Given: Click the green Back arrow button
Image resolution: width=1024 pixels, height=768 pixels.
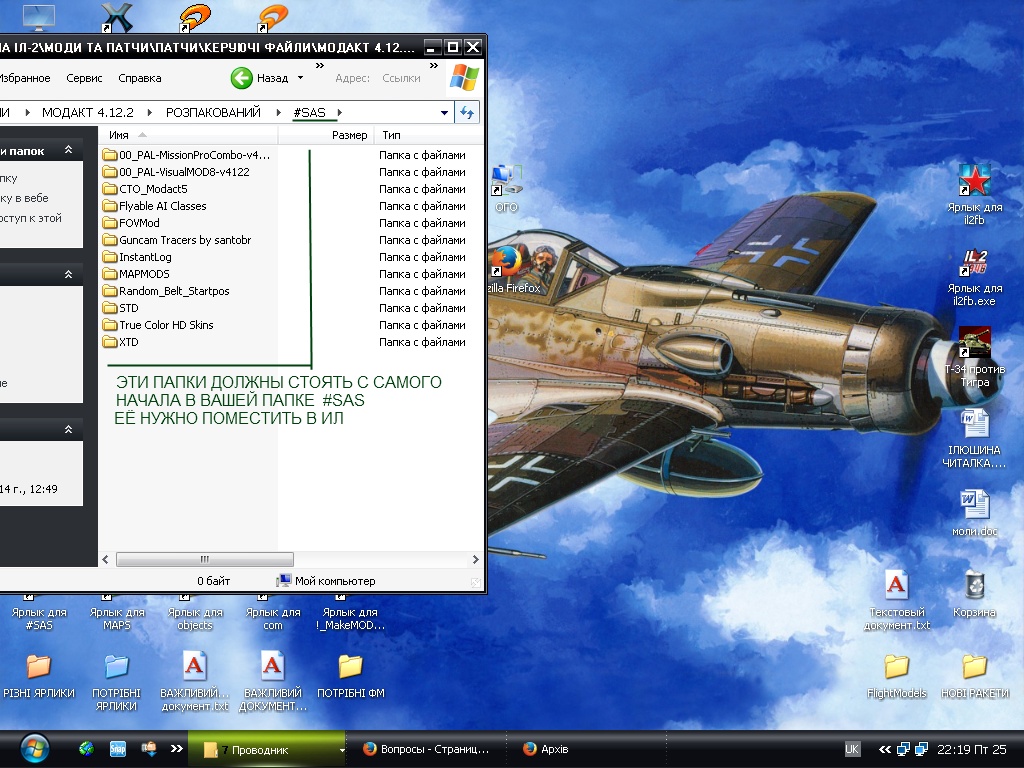Looking at the screenshot, I should (x=242, y=78).
